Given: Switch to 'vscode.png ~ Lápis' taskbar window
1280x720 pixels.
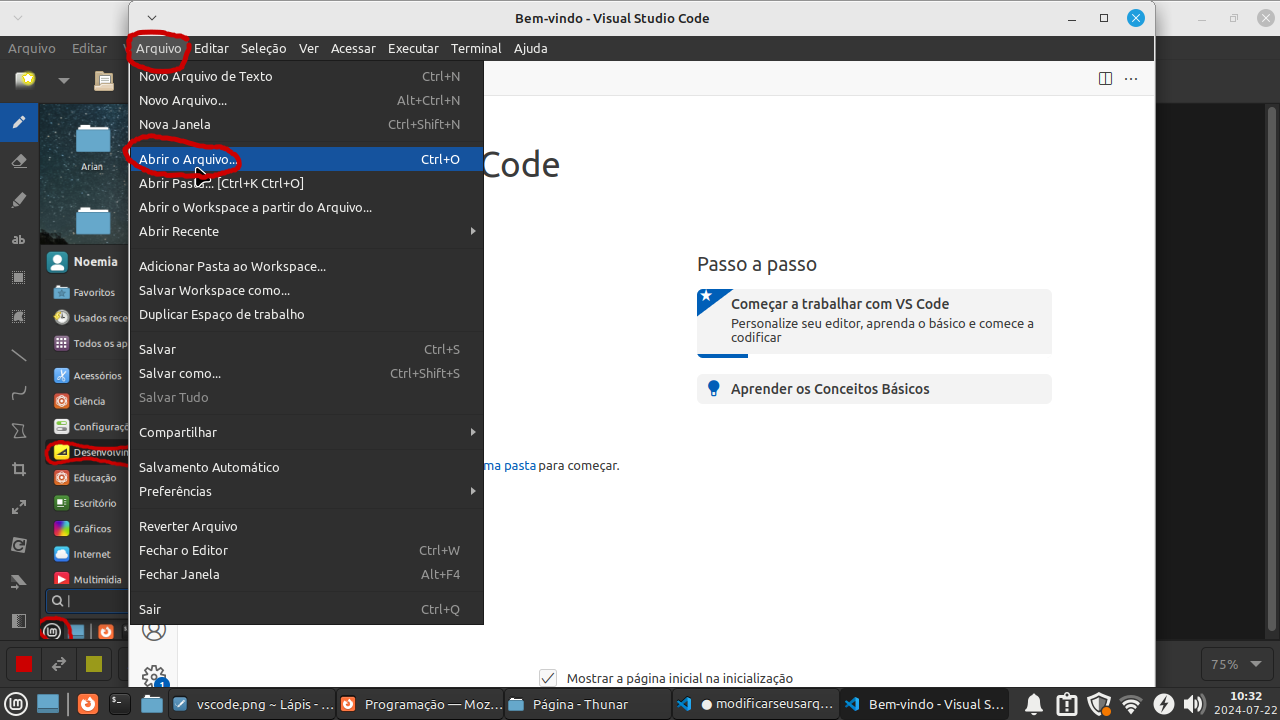Looking at the screenshot, I should pyautogui.click(x=253, y=704).
